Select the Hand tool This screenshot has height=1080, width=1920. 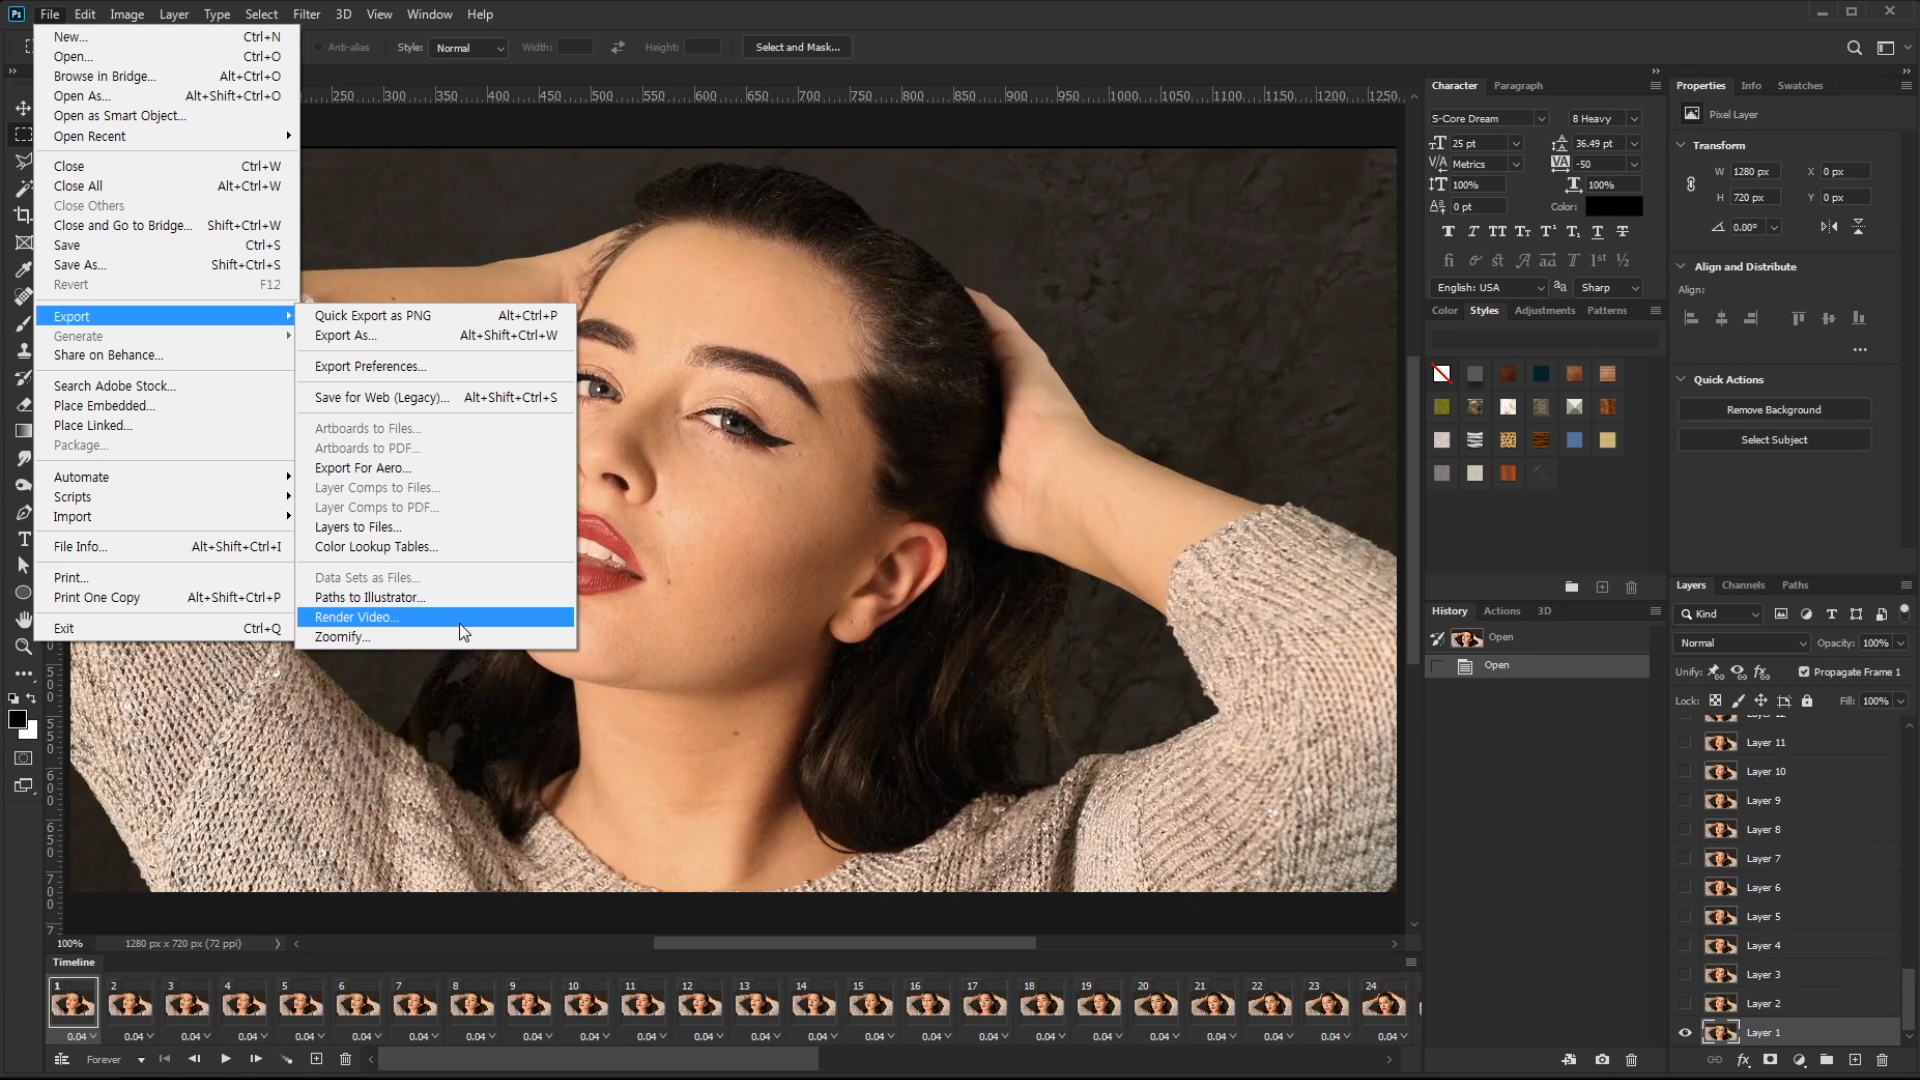coord(23,620)
